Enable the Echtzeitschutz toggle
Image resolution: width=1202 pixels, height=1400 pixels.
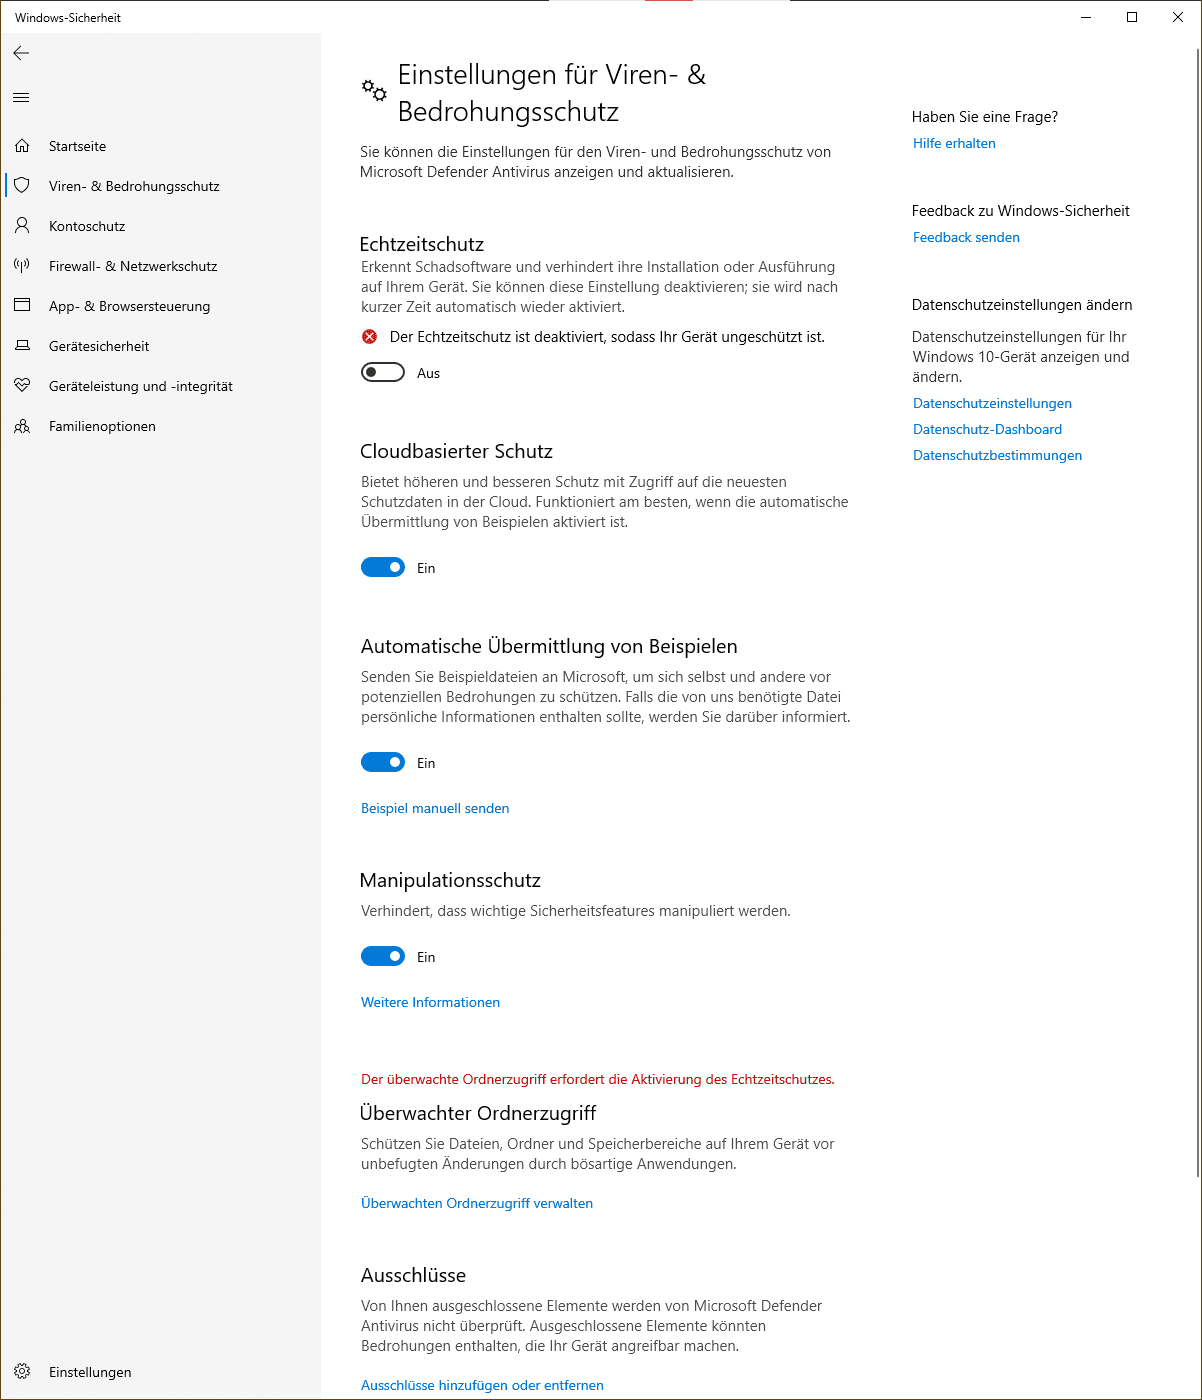(383, 373)
